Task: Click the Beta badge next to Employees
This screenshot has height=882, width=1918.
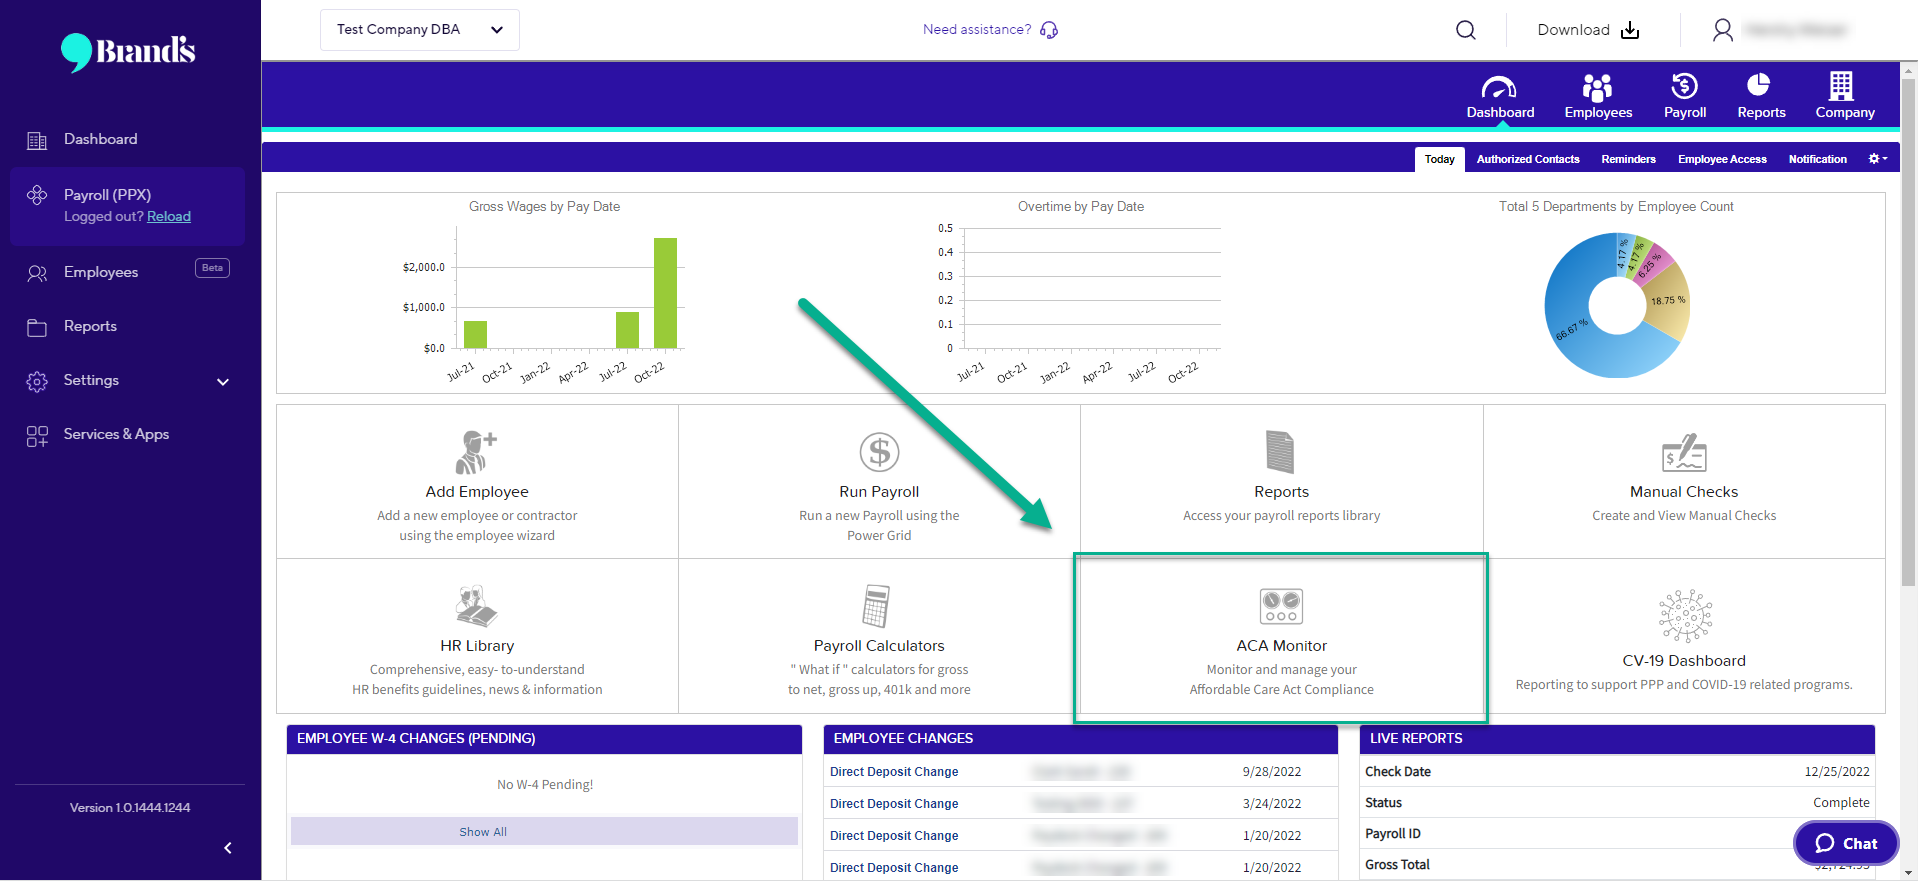Action: click(212, 268)
